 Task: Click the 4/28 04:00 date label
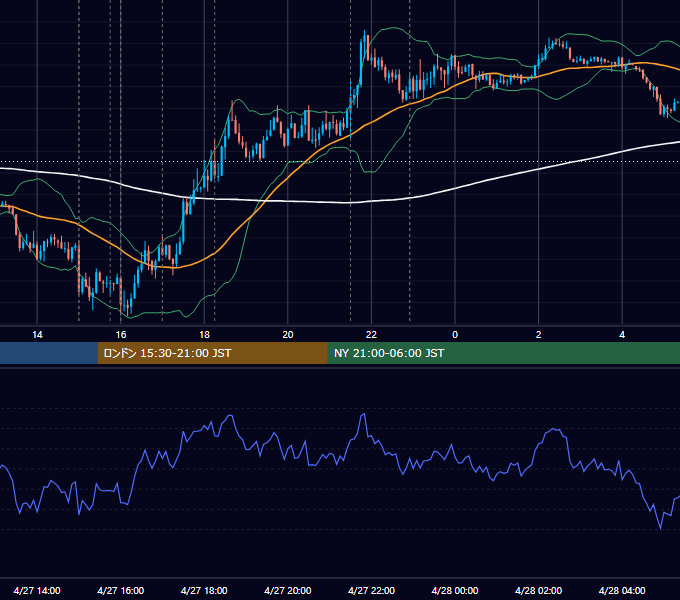[x=622, y=590]
